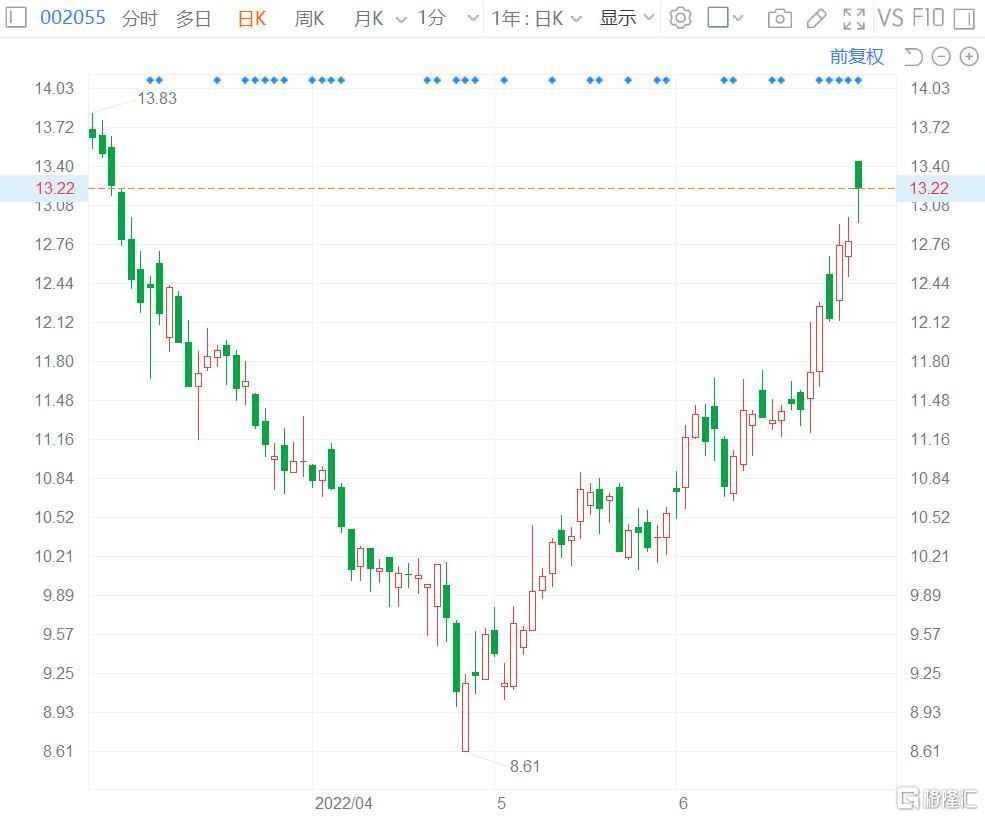
Task: Click the sidebar panel icon left of 002055
Action: 16,17
